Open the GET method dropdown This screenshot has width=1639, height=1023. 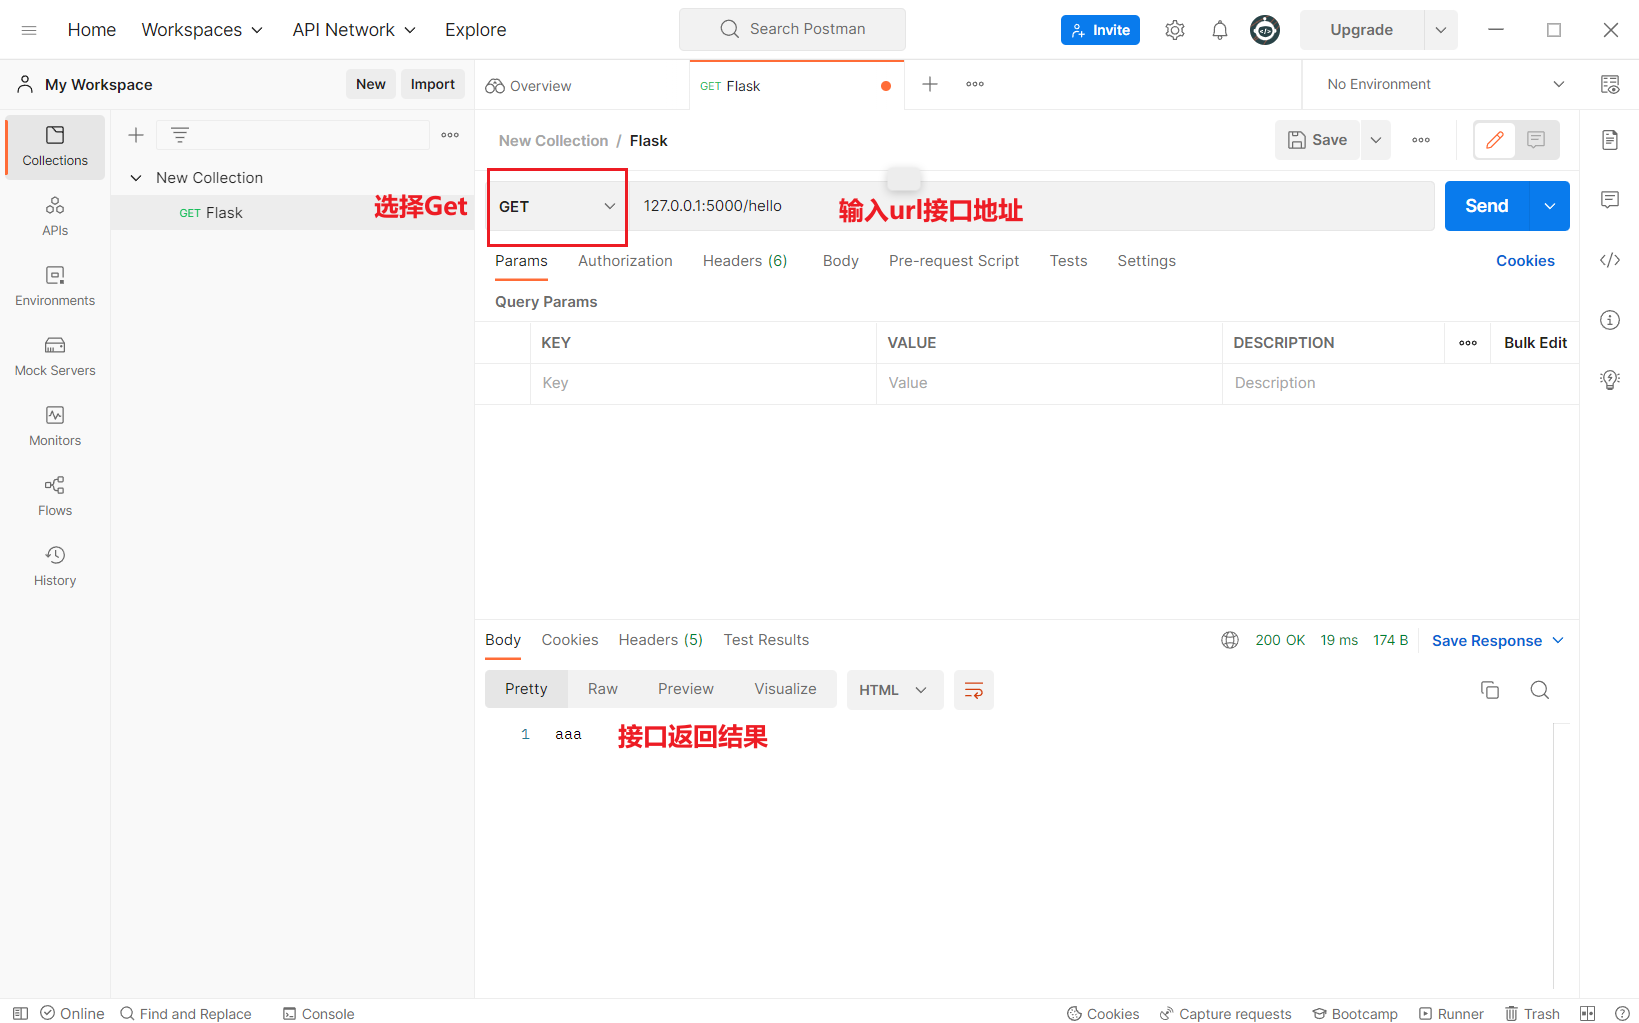coord(557,206)
